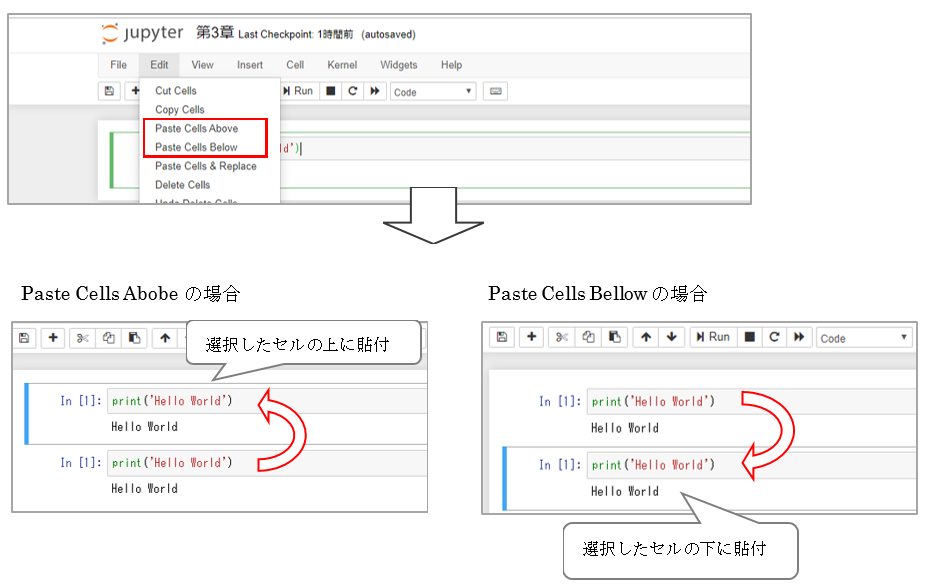Click the notebook title 第3章
Viewport: 925px width, 588px height.
tap(214, 33)
